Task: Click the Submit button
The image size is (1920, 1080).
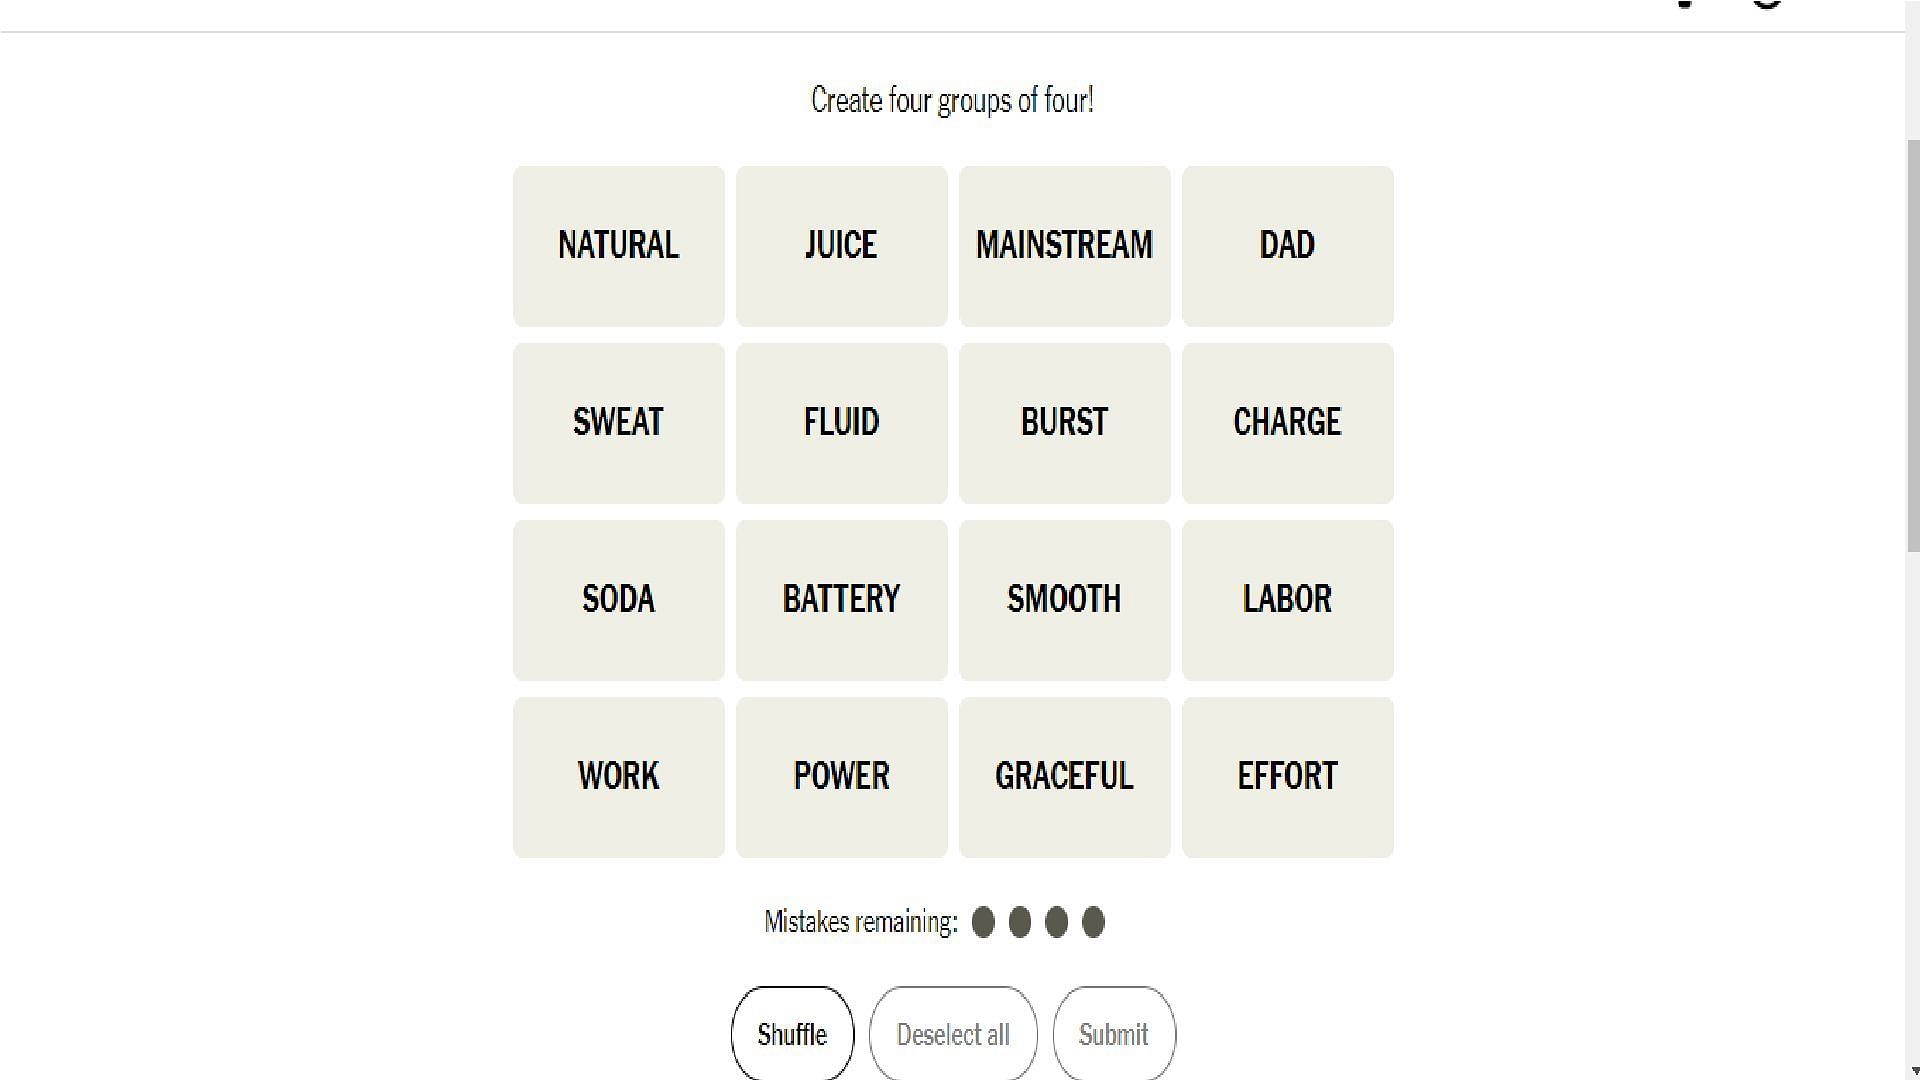Action: (1114, 1035)
